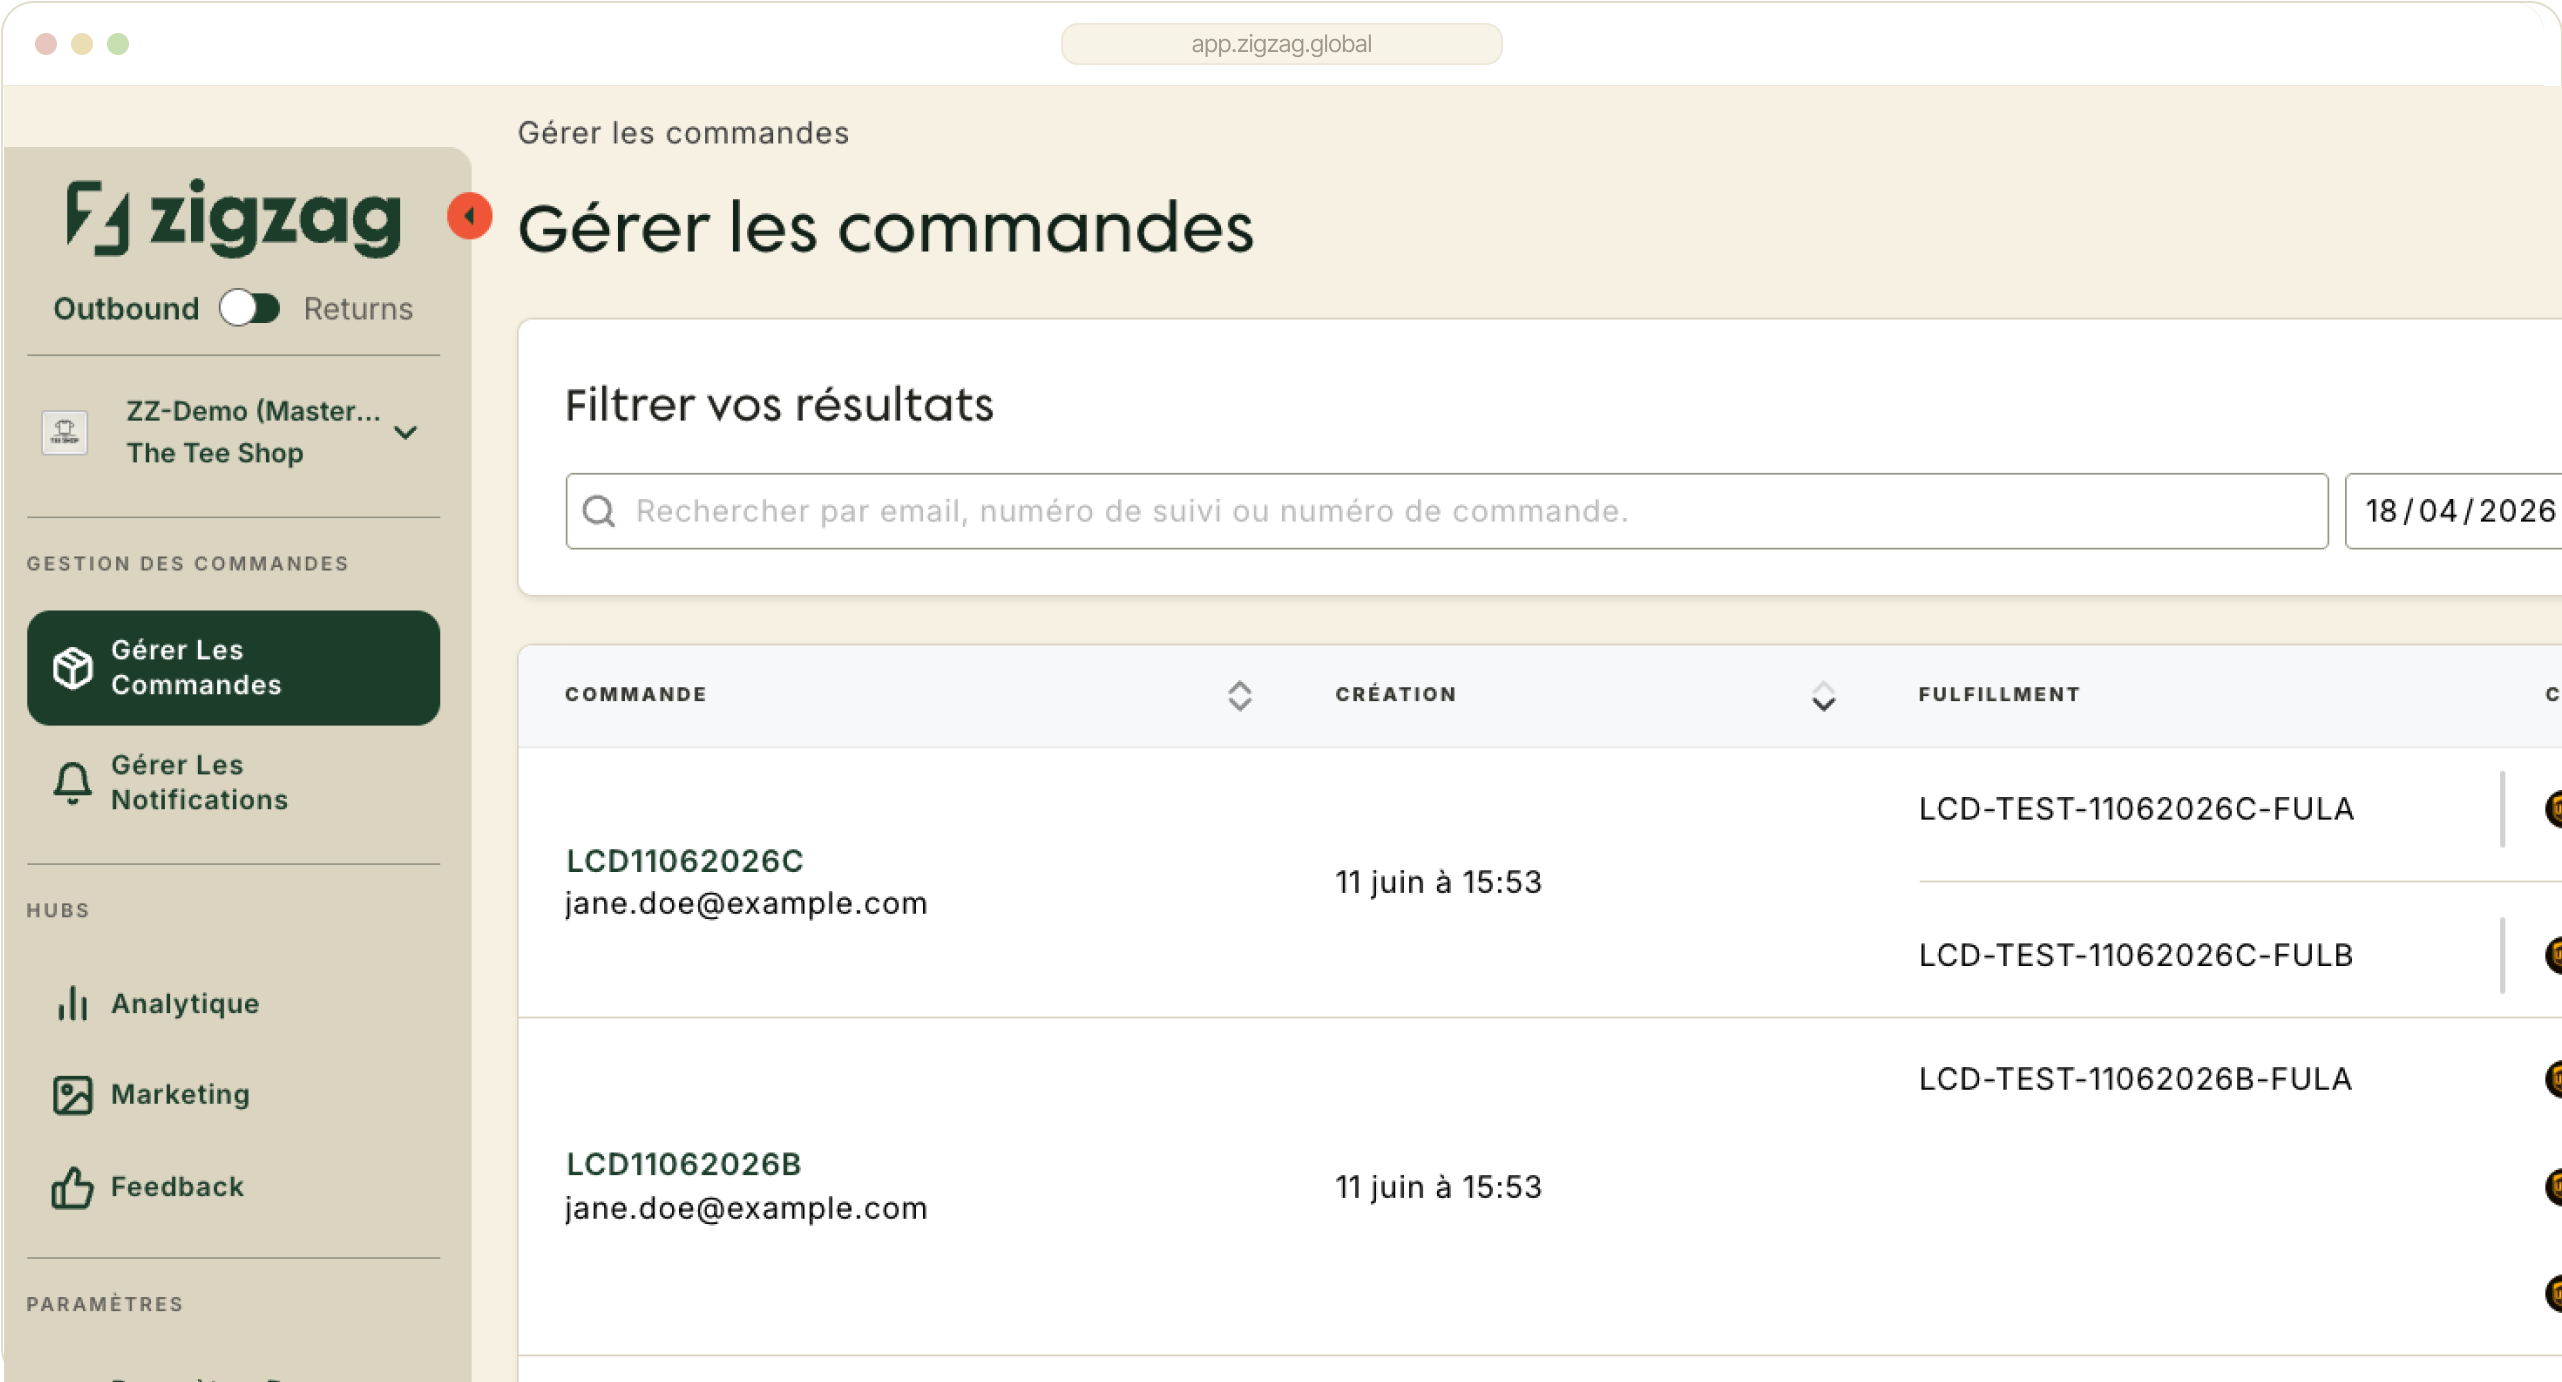Click email under order LCD11062026B

point(746,1208)
